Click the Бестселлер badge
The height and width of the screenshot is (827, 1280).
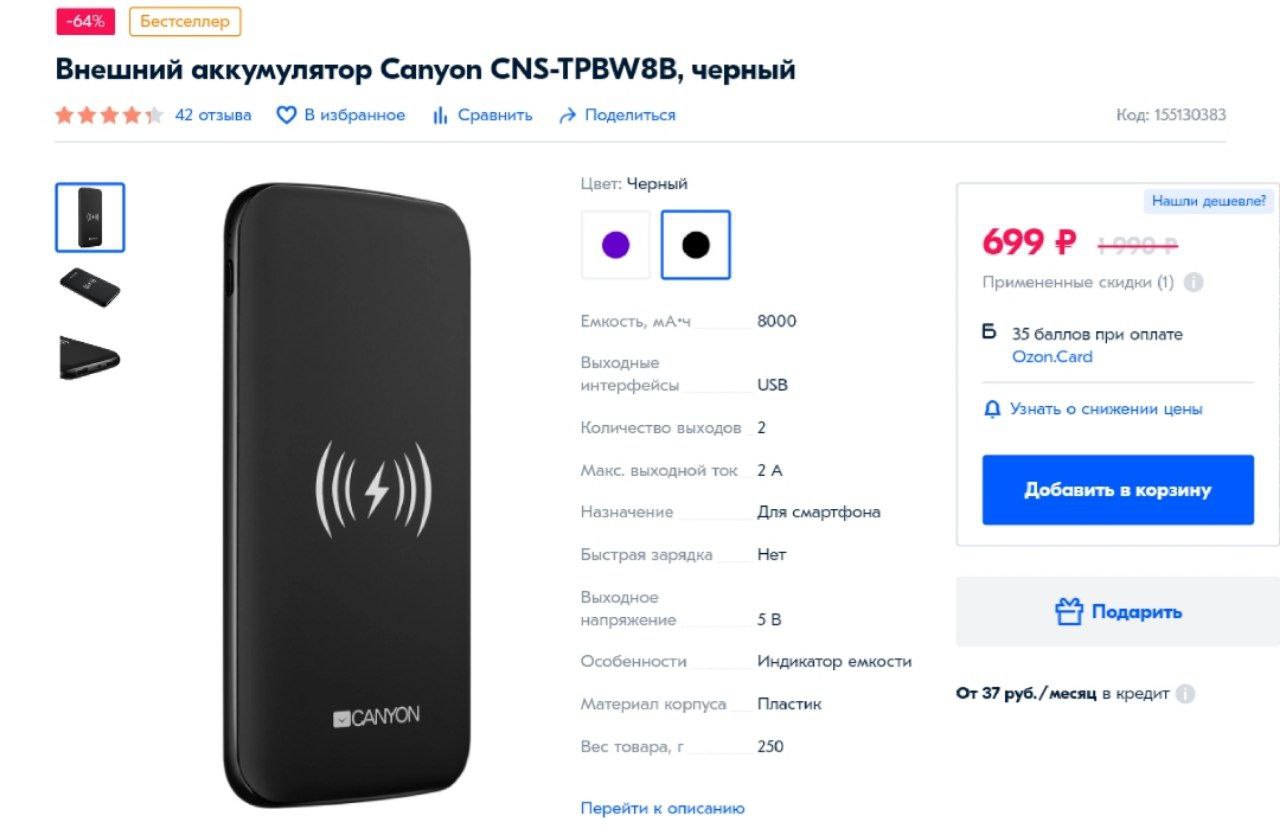pyautogui.click(x=185, y=21)
